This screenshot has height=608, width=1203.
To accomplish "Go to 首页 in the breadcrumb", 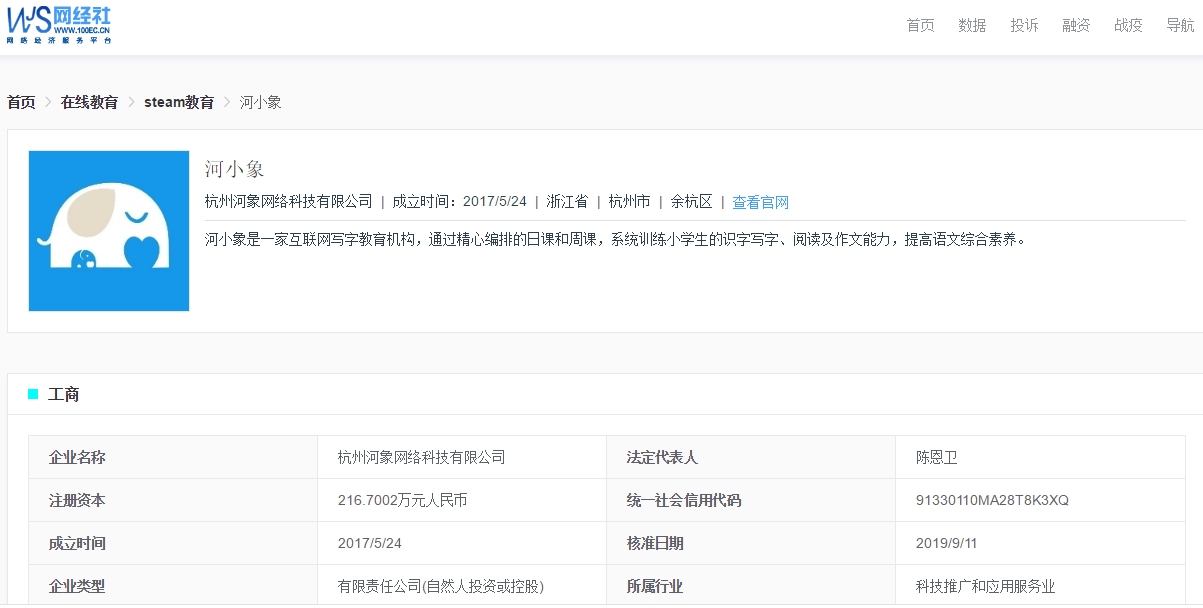I will (x=21, y=102).
